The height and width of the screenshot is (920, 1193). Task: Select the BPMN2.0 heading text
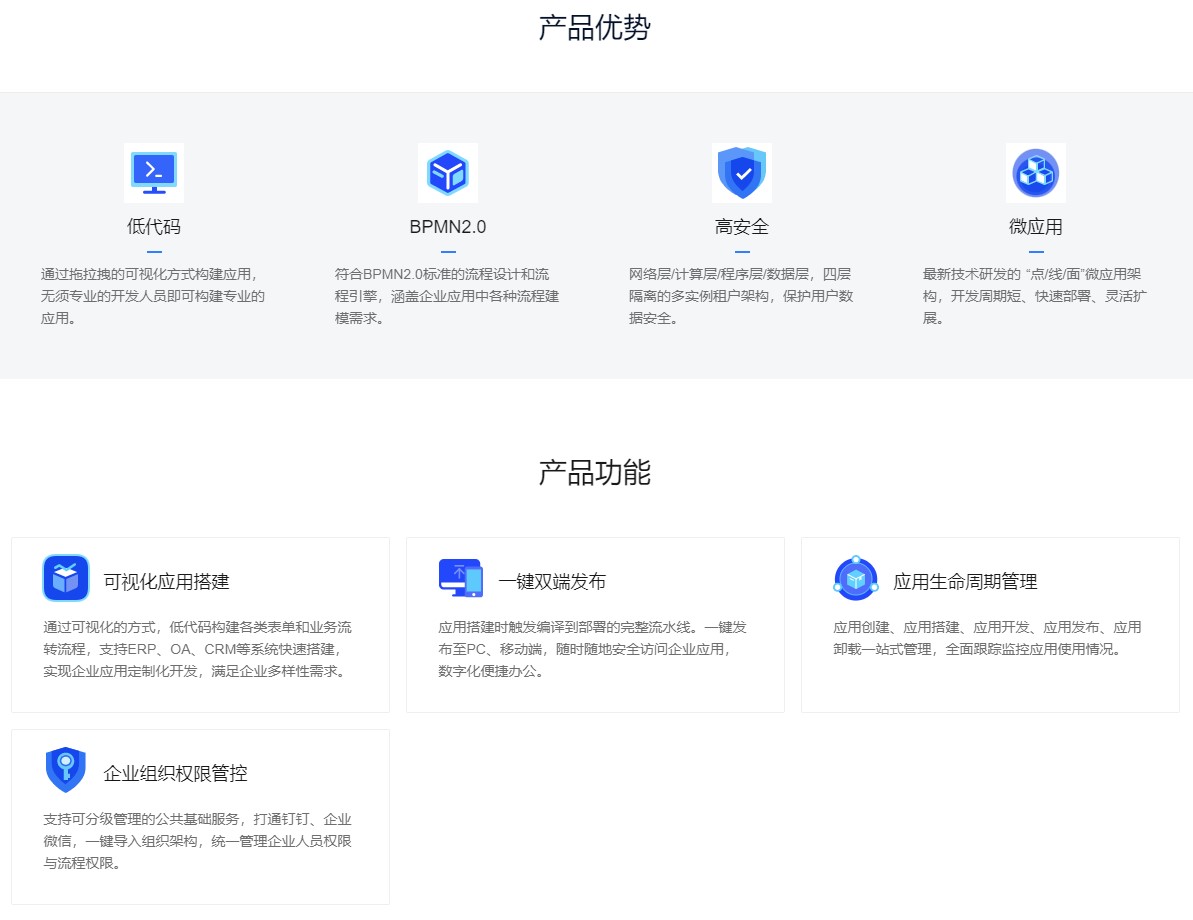pyautogui.click(x=447, y=227)
